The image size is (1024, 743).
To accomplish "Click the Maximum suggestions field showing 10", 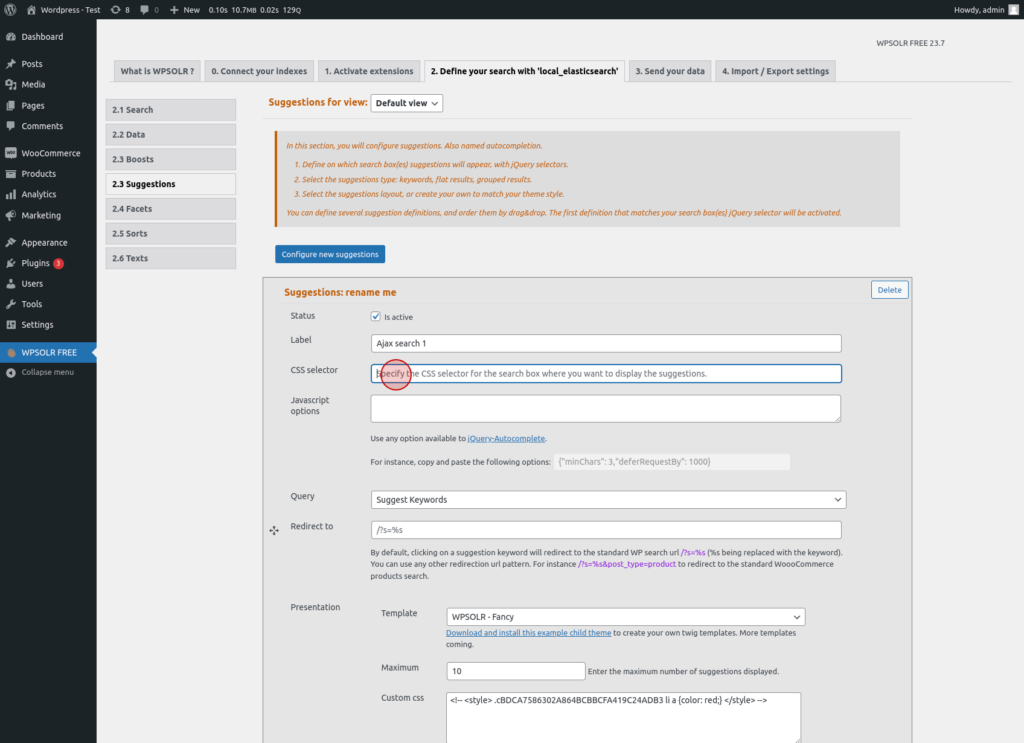I will click(x=516, y=671).
